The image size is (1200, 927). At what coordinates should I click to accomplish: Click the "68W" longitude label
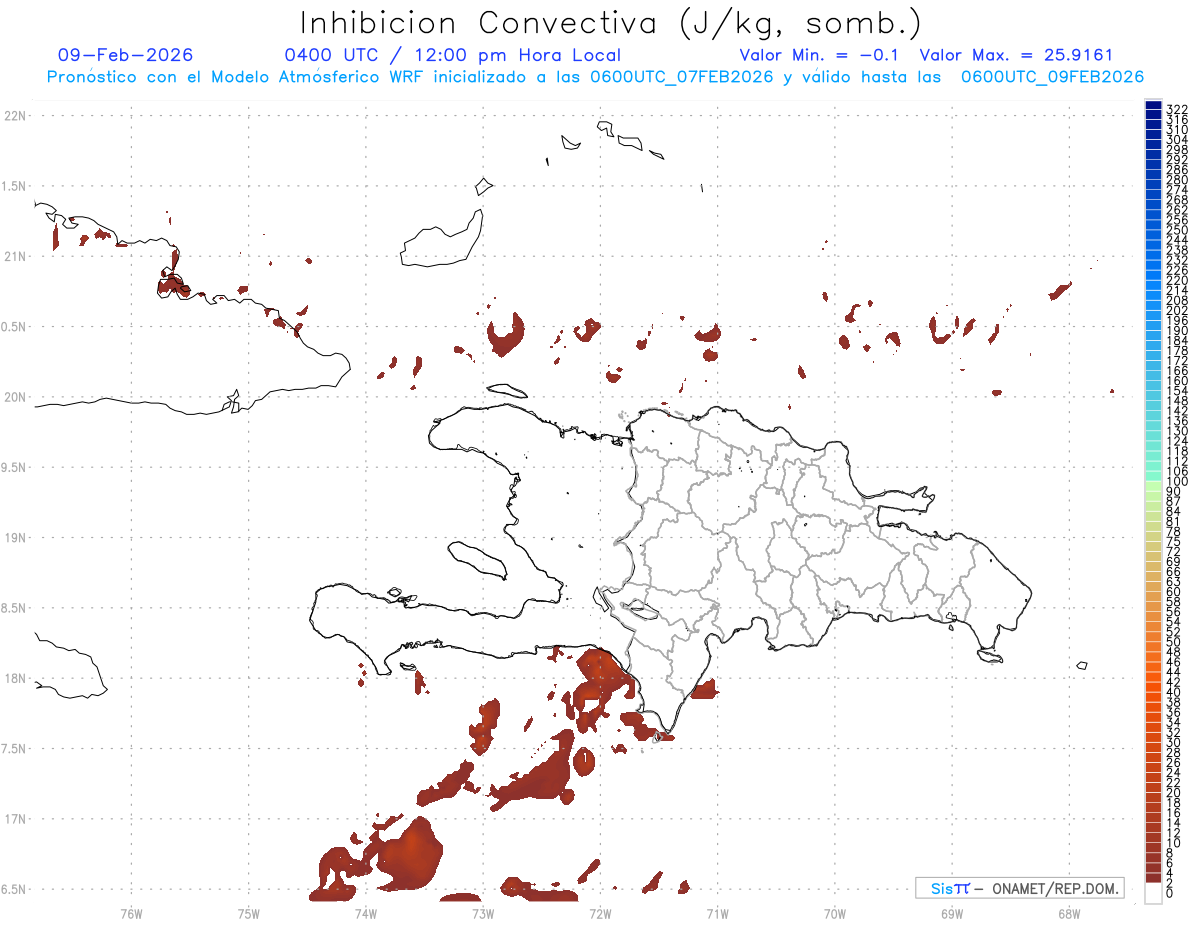tap(1068, 913)
